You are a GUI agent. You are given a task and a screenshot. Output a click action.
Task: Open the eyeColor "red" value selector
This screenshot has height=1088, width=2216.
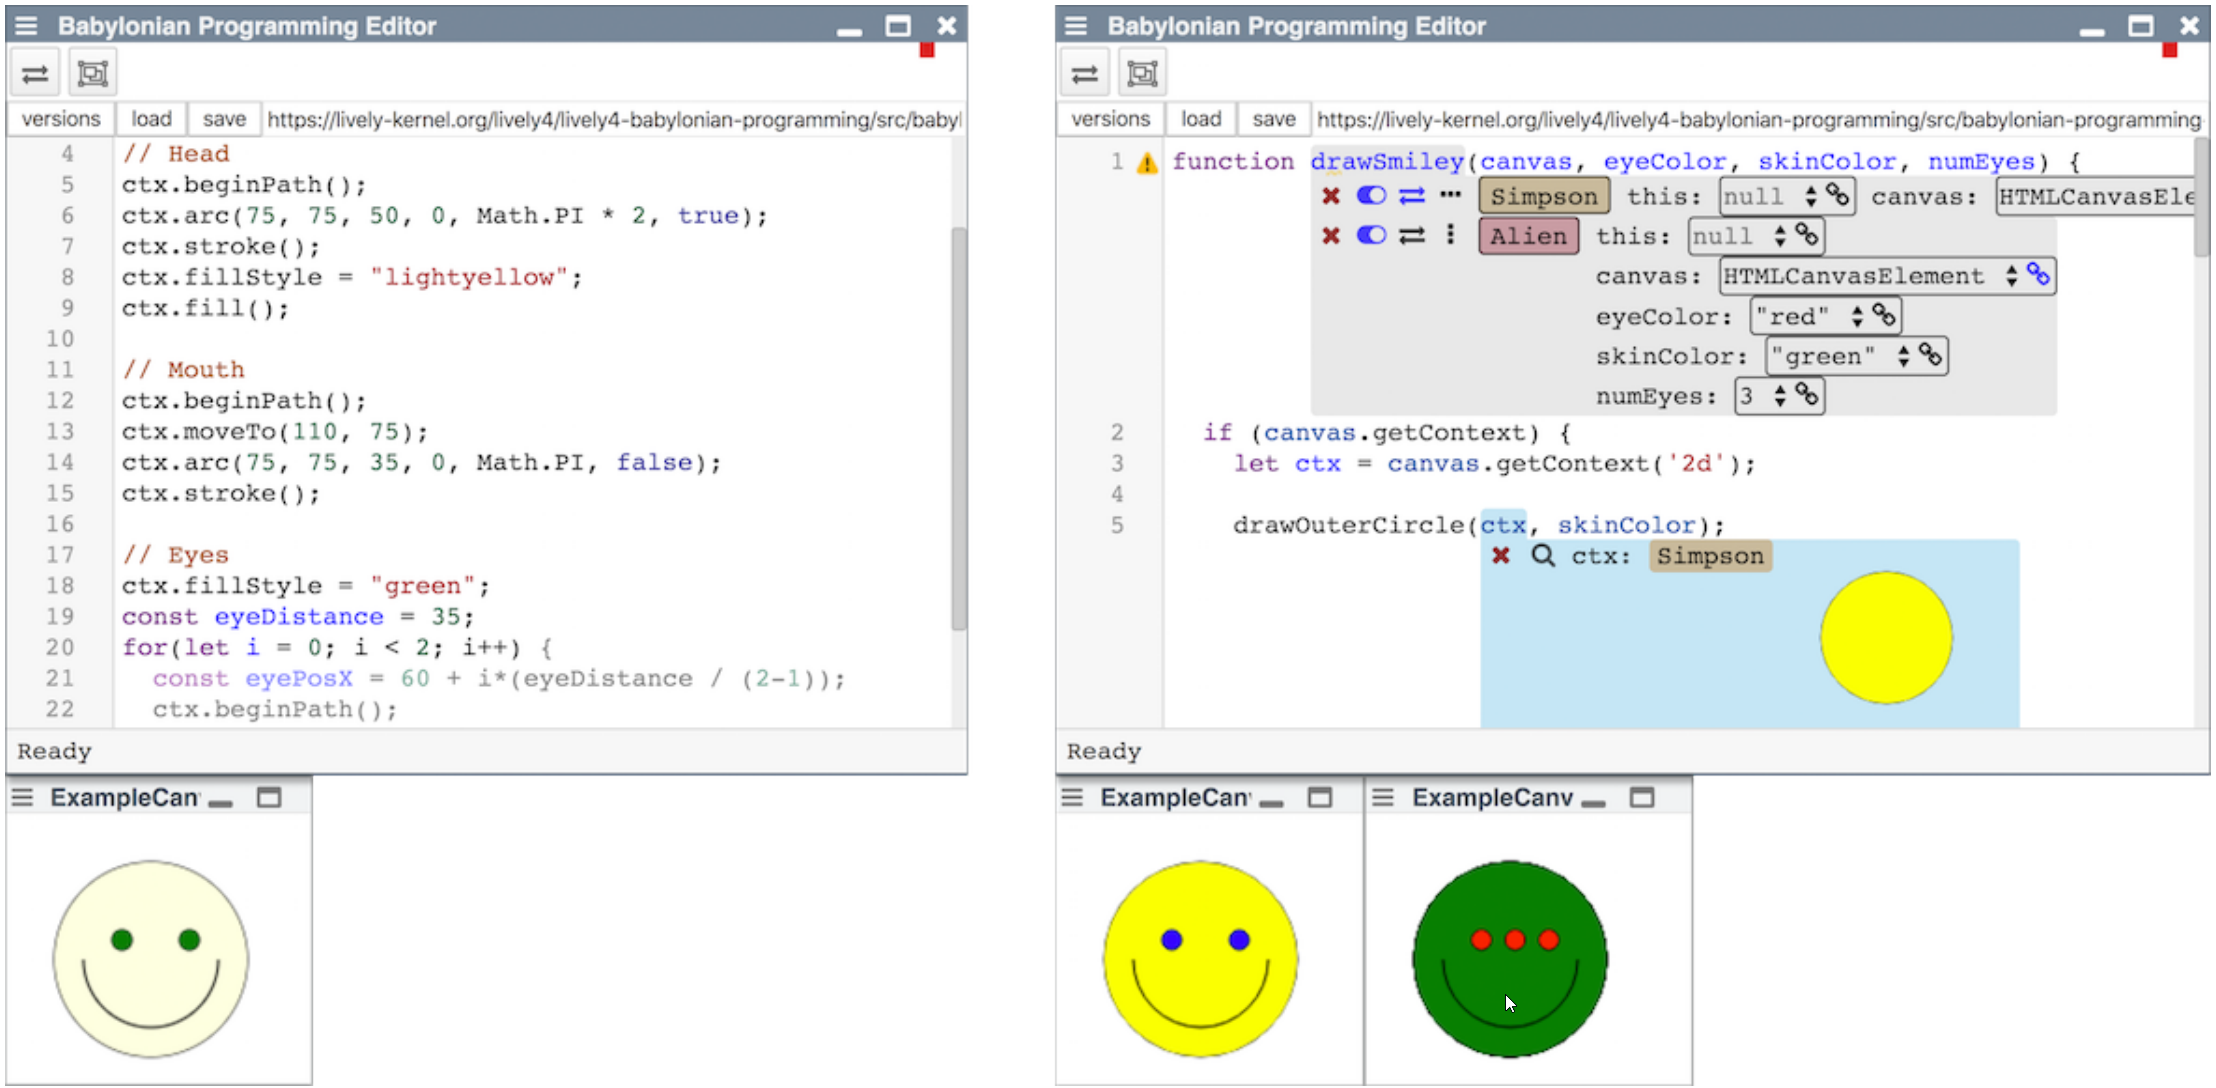(1857, 316)
